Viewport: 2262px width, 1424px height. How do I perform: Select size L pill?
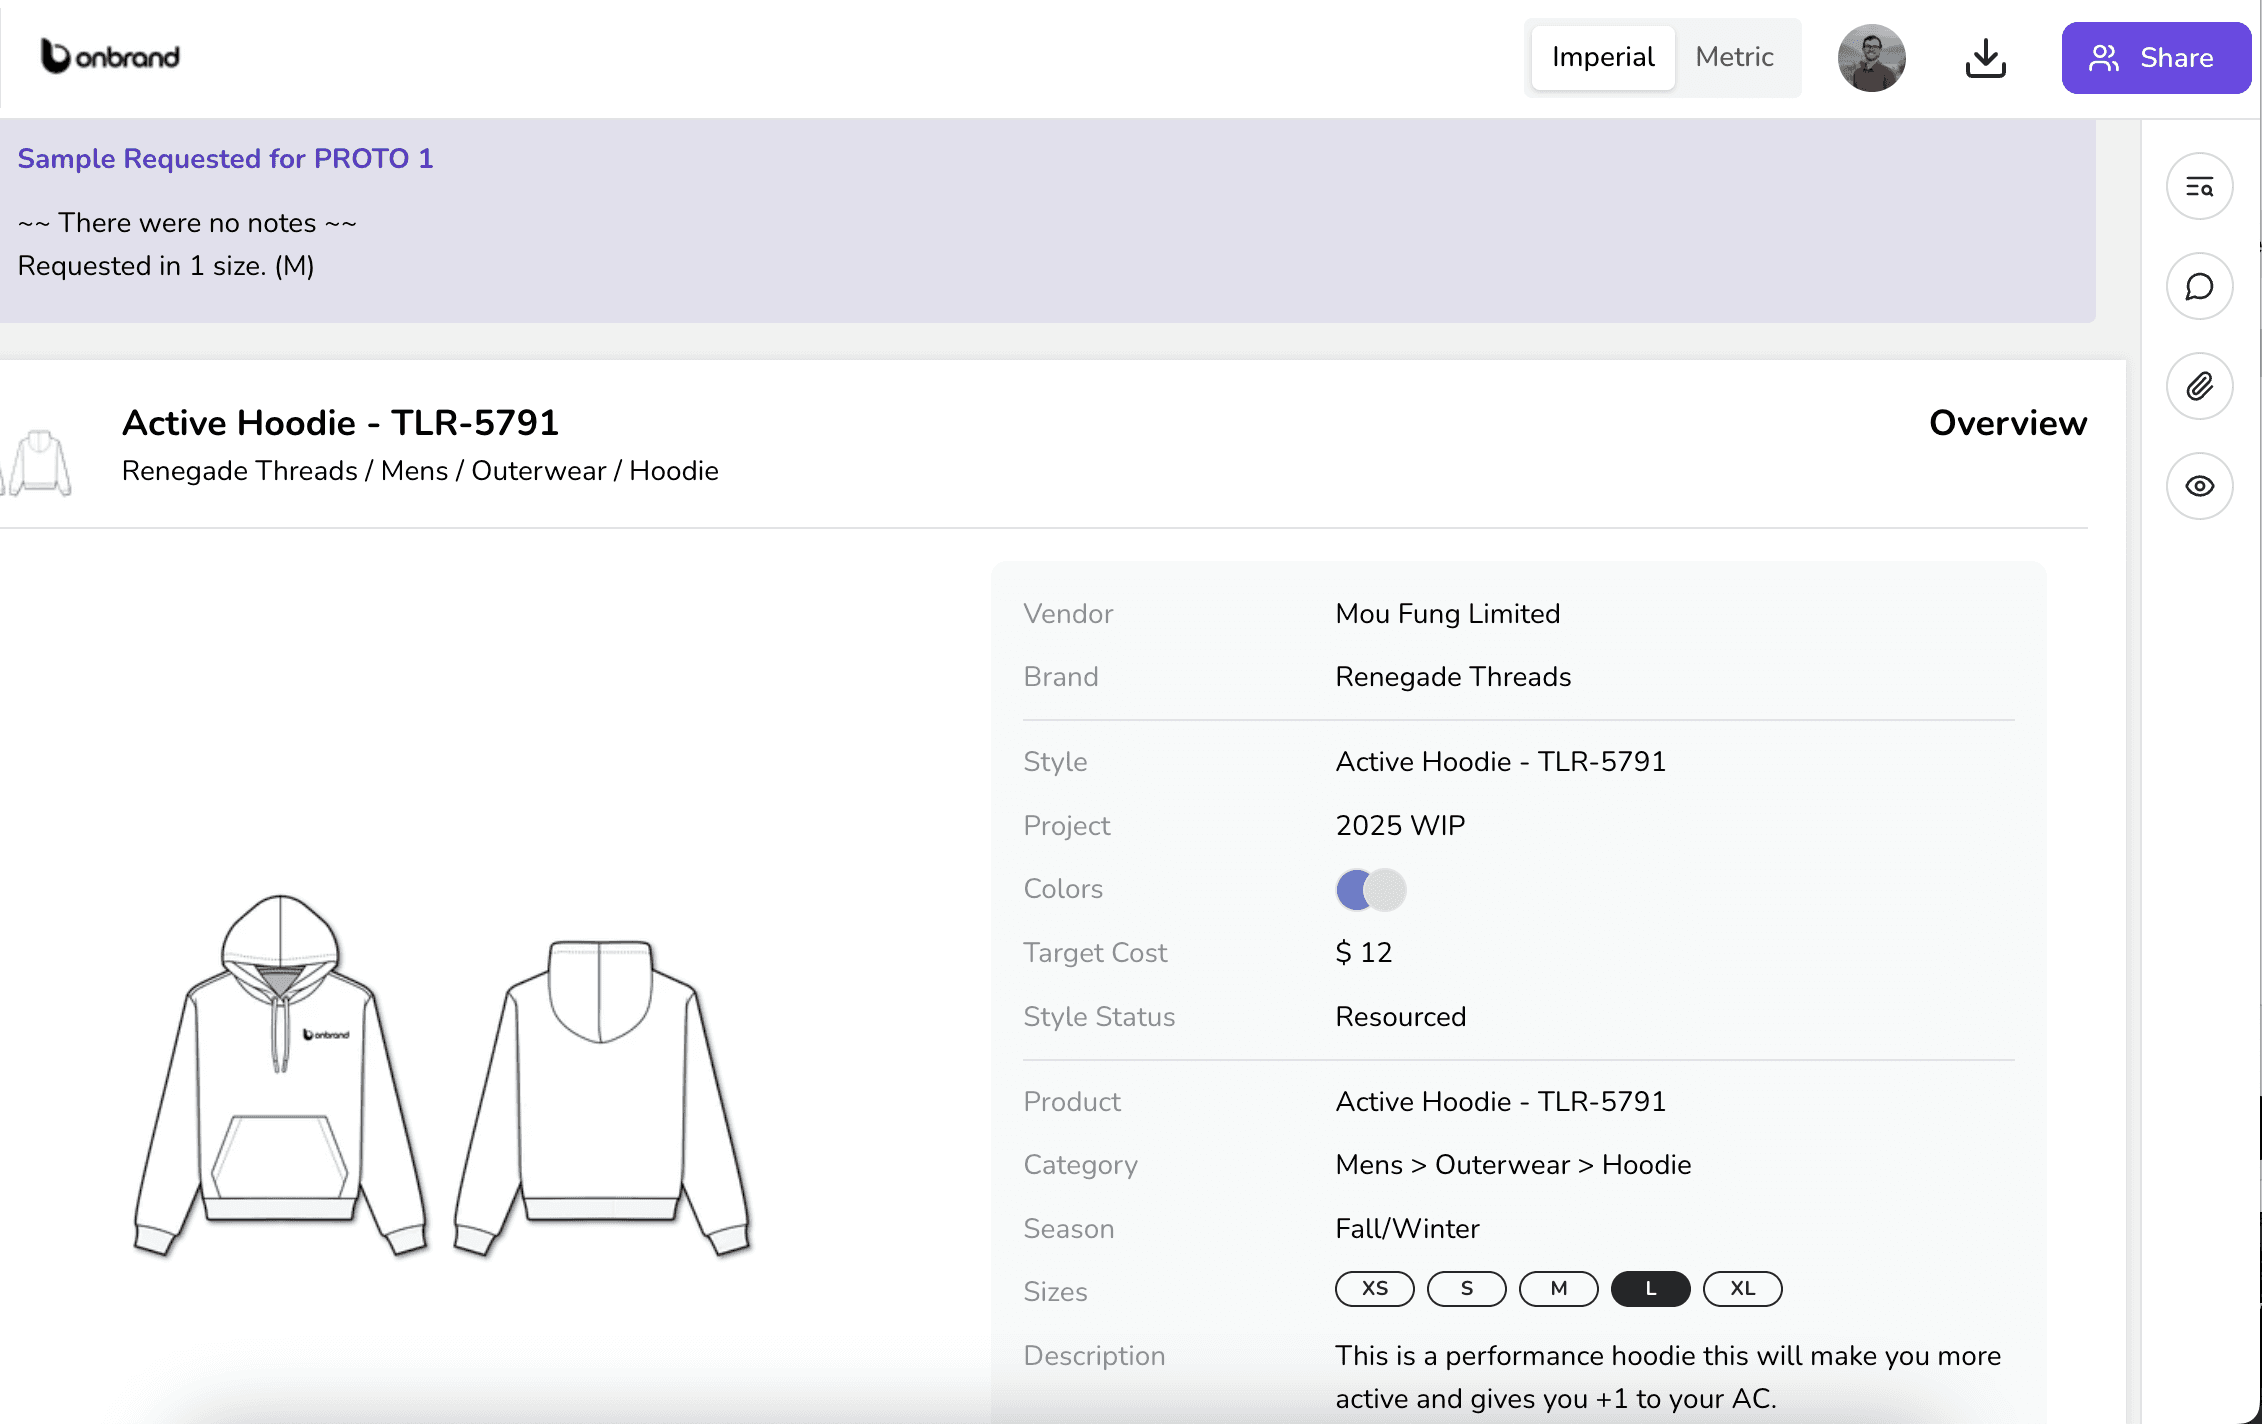click(x=1650, y=1288)
